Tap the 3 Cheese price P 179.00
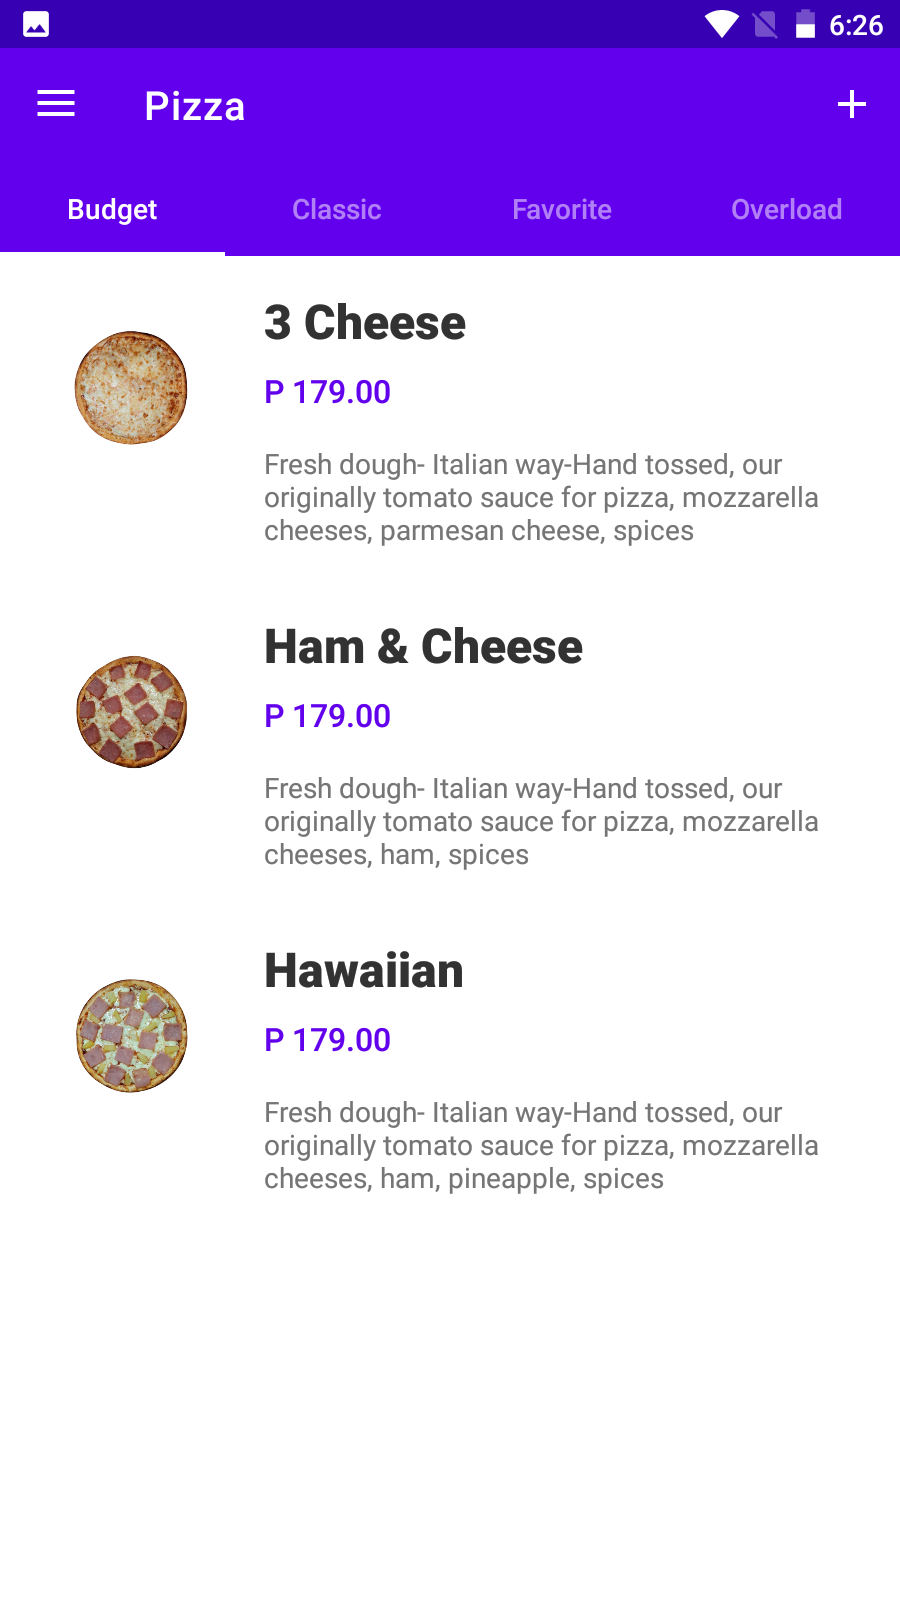The height and width of the screenshot is (1600, 900). (x=327, y=392)
